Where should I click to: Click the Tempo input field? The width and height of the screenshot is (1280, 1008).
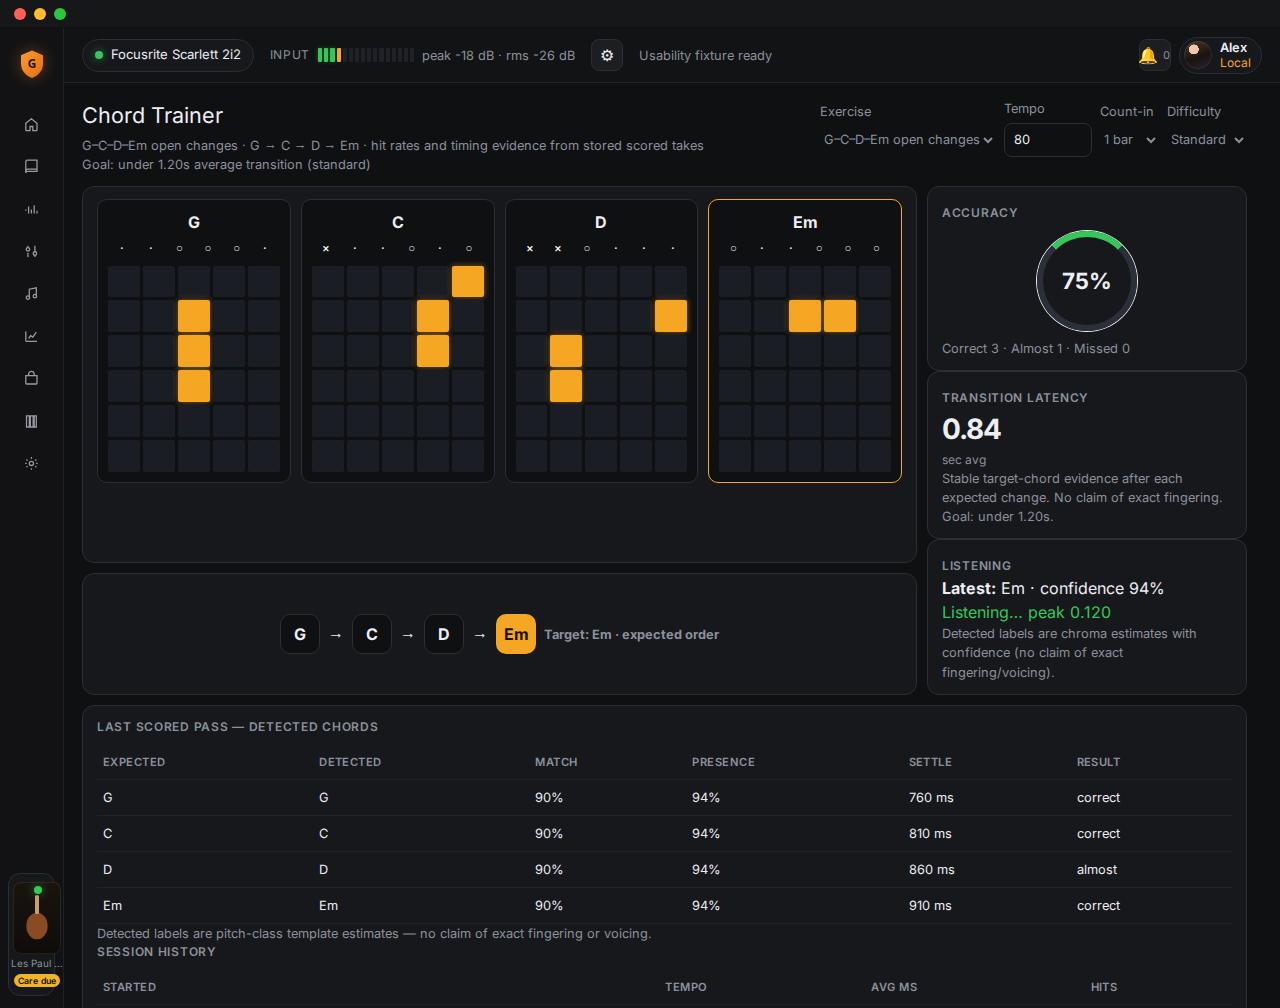click(x=1047, y=140)
